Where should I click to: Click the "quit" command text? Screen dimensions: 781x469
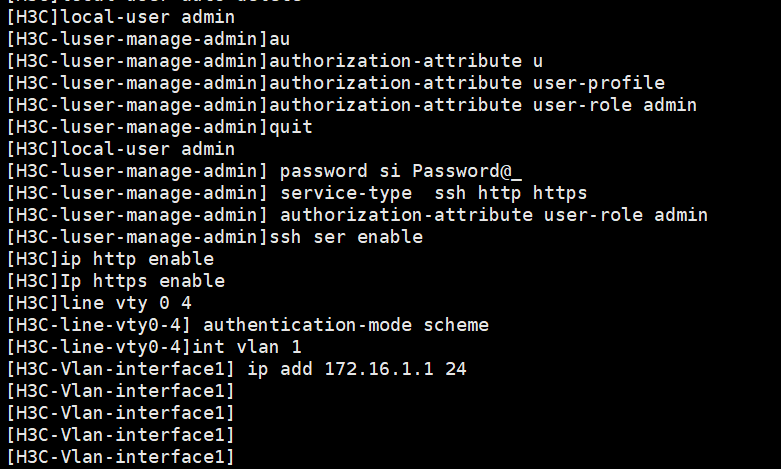point(291,127)
